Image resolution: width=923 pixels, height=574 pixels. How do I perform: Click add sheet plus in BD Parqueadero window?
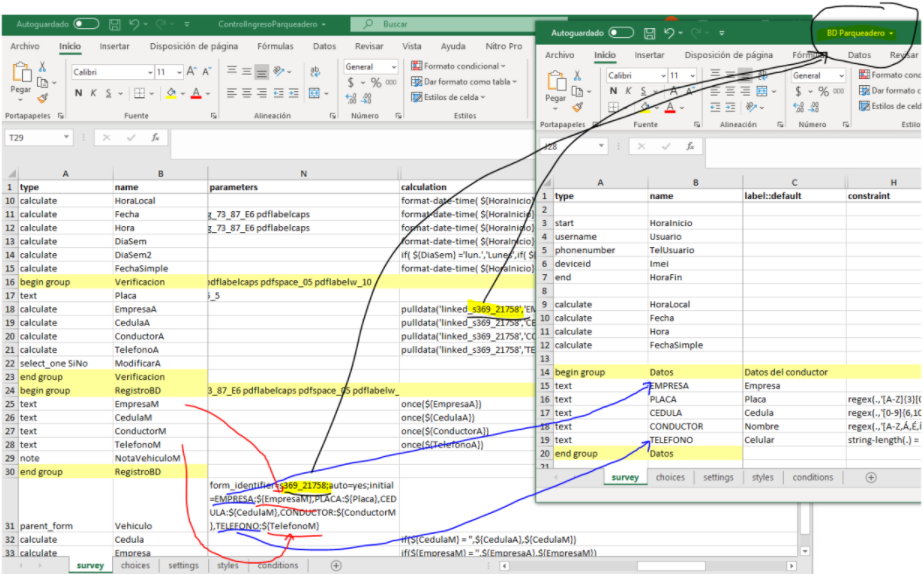(x=871, y=477)
